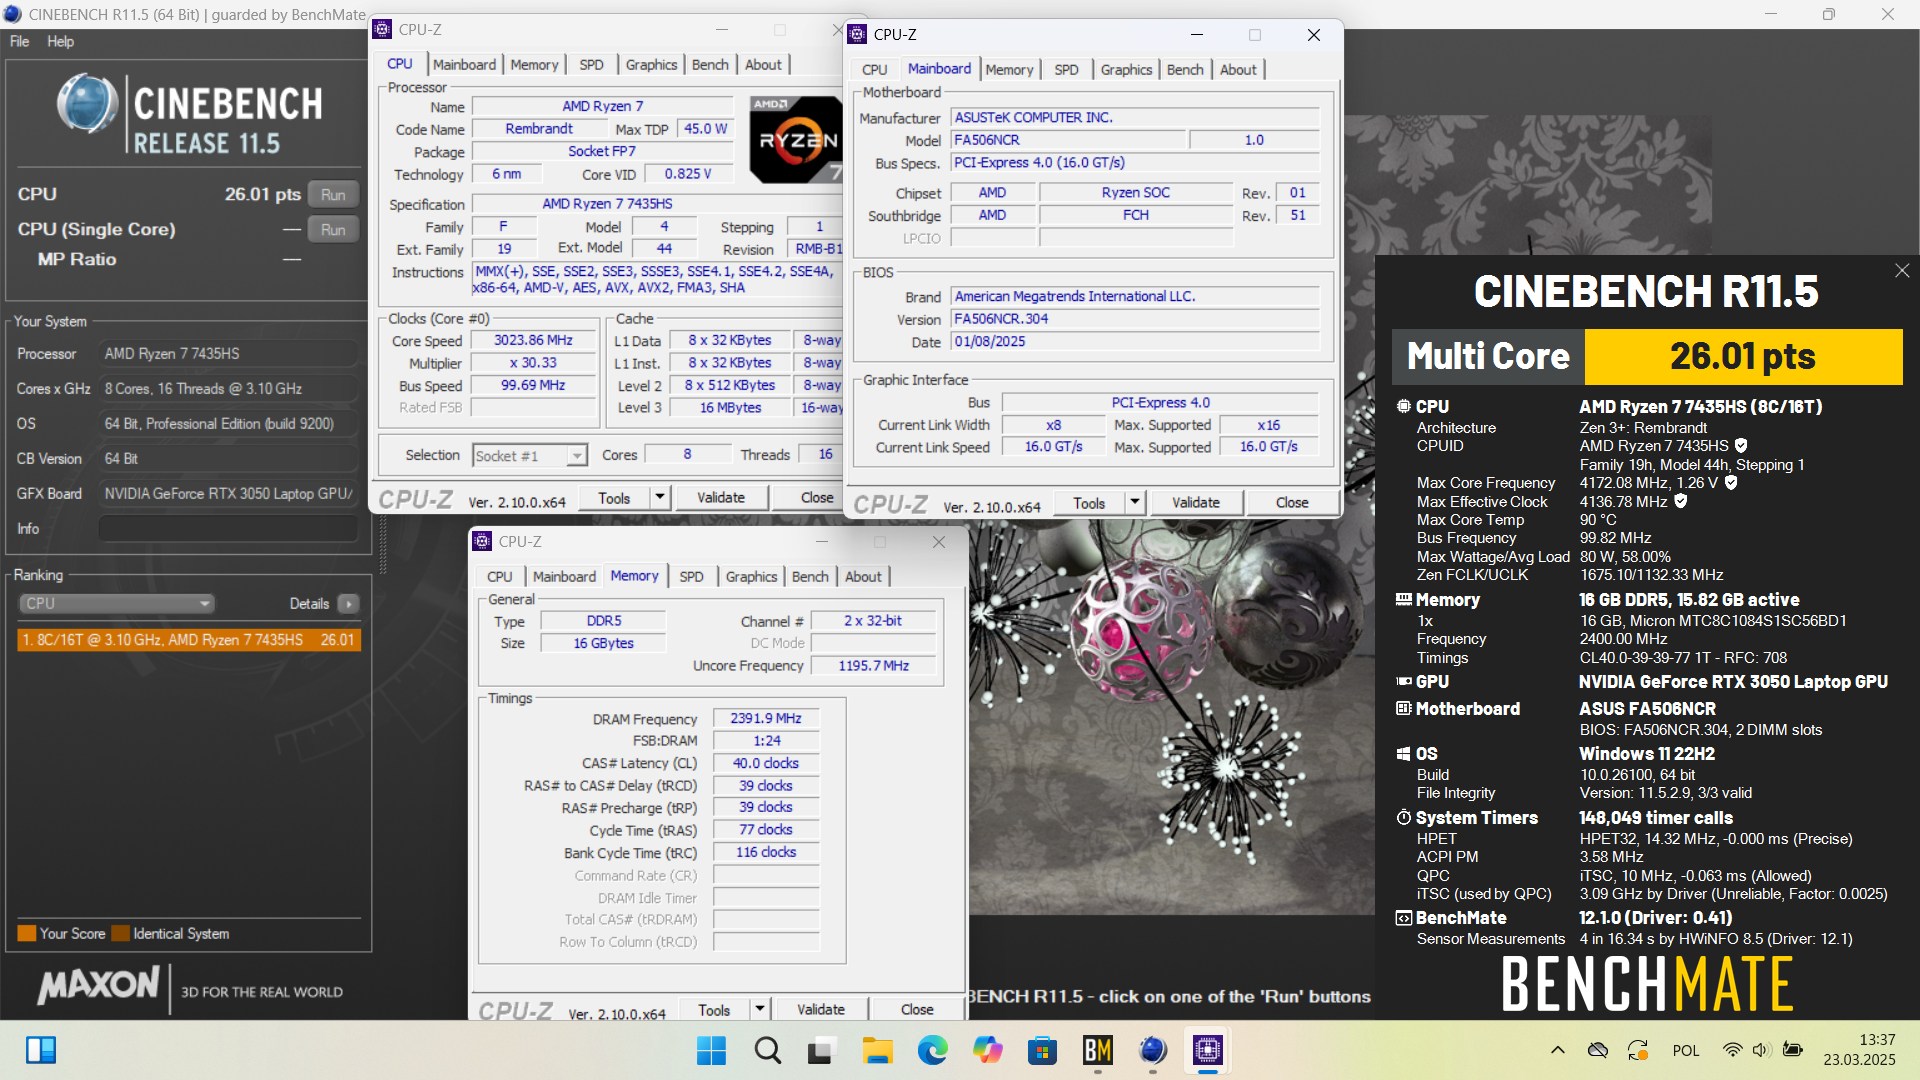The height and width of the screenshot is (1080, 1920).
Task: Open File Explorer folder icon on taskbar
Action: pos(877,1050)
